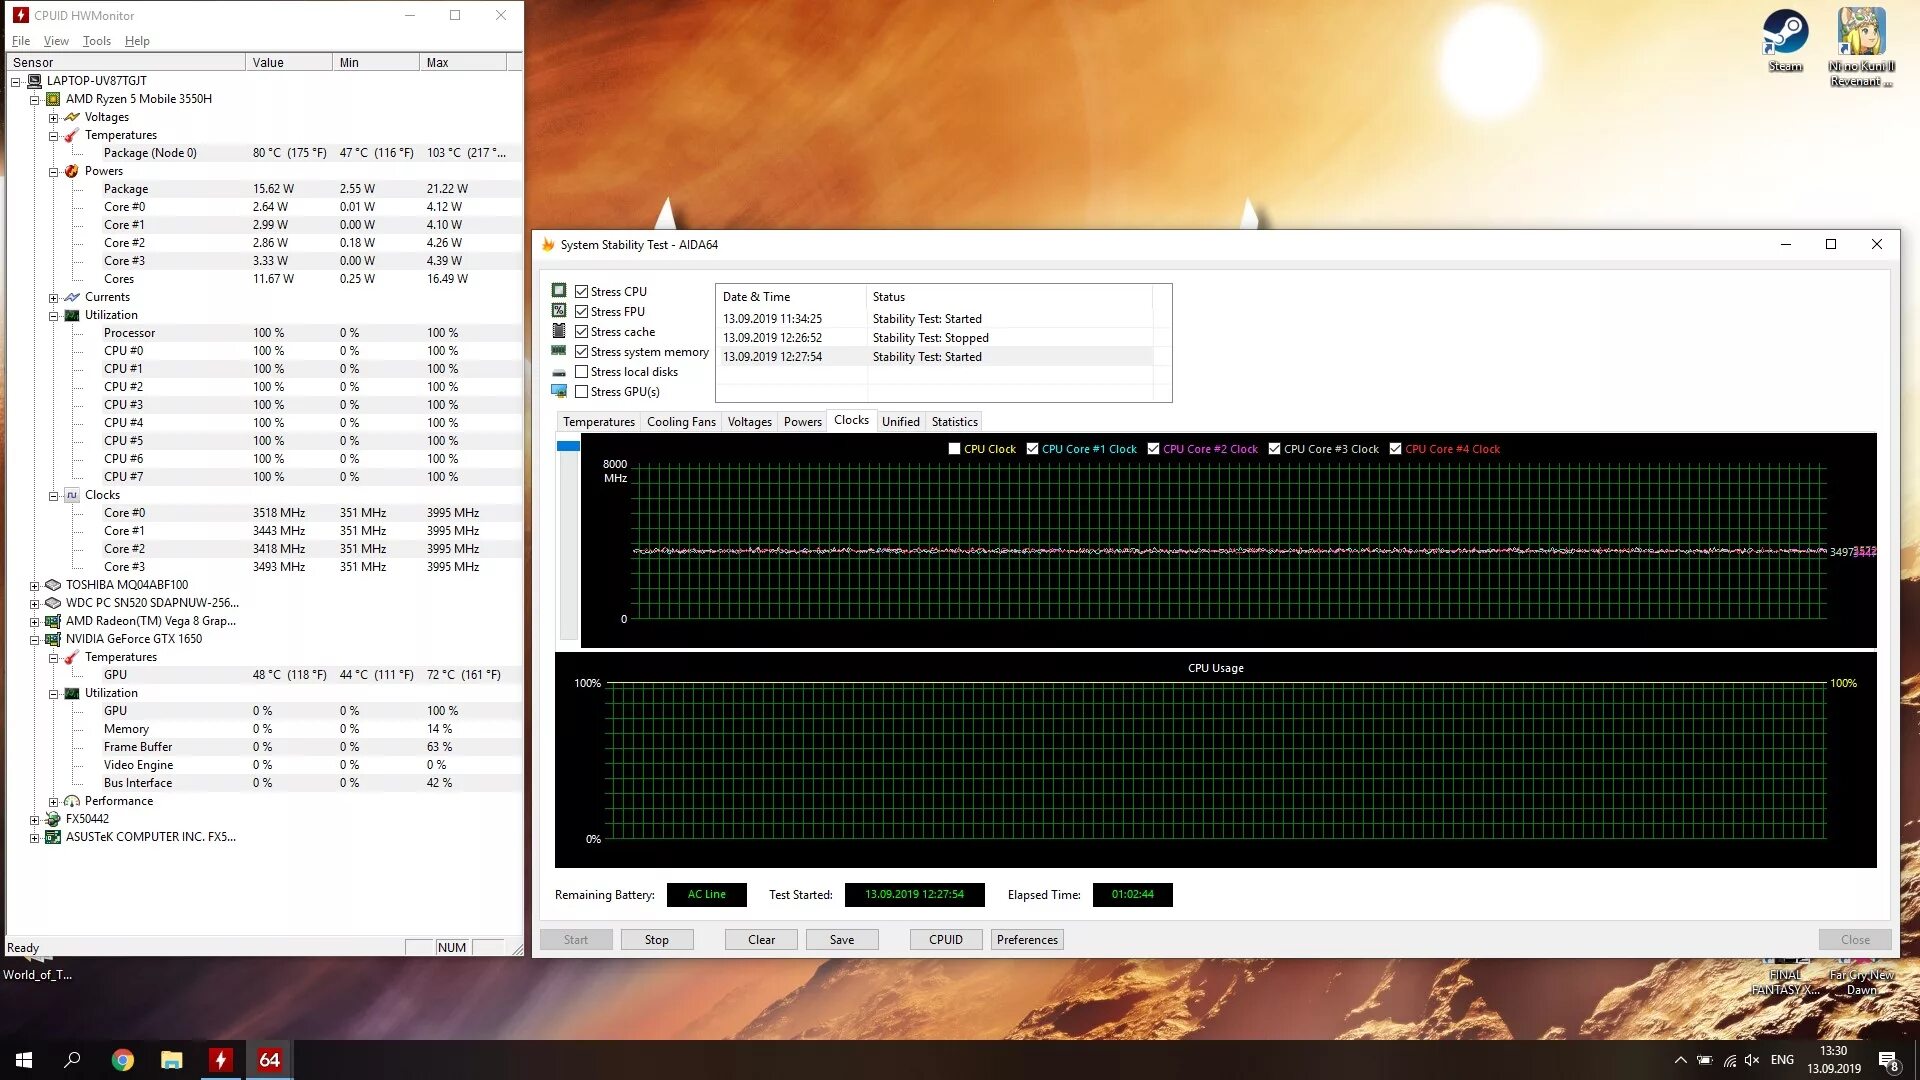Image resolution: width=1920 pixels, height=1080 pixels.
Task: Click the volume muted tray icon
Action: point(1752,1060)
